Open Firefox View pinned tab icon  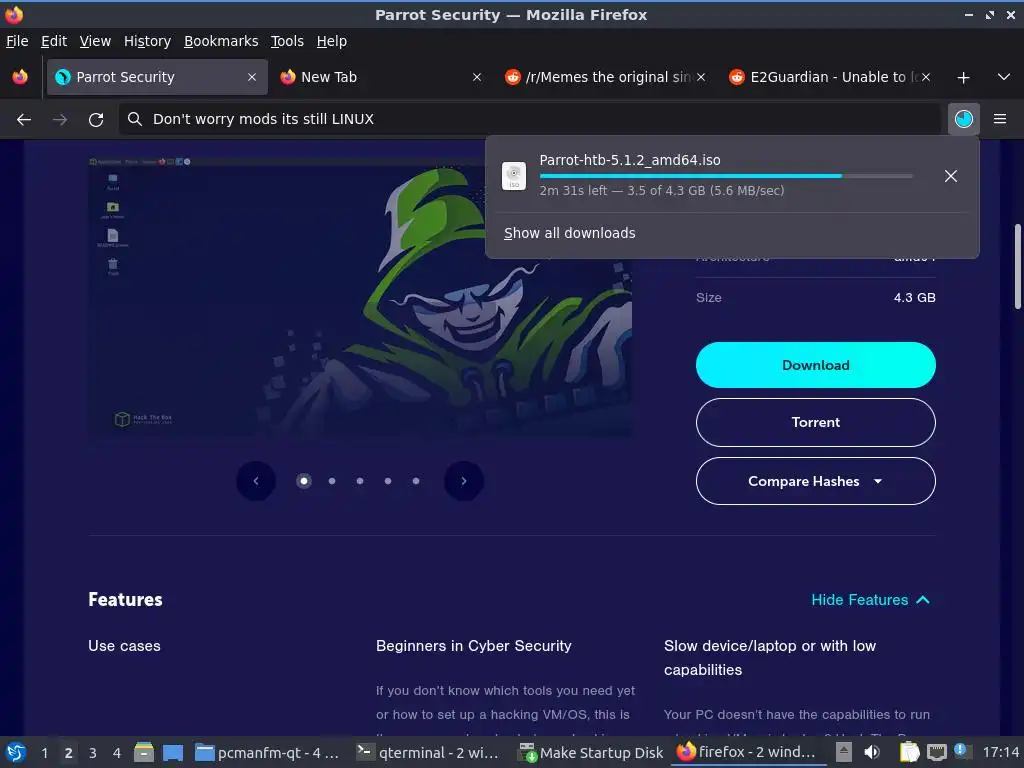(x=20, y=77)
